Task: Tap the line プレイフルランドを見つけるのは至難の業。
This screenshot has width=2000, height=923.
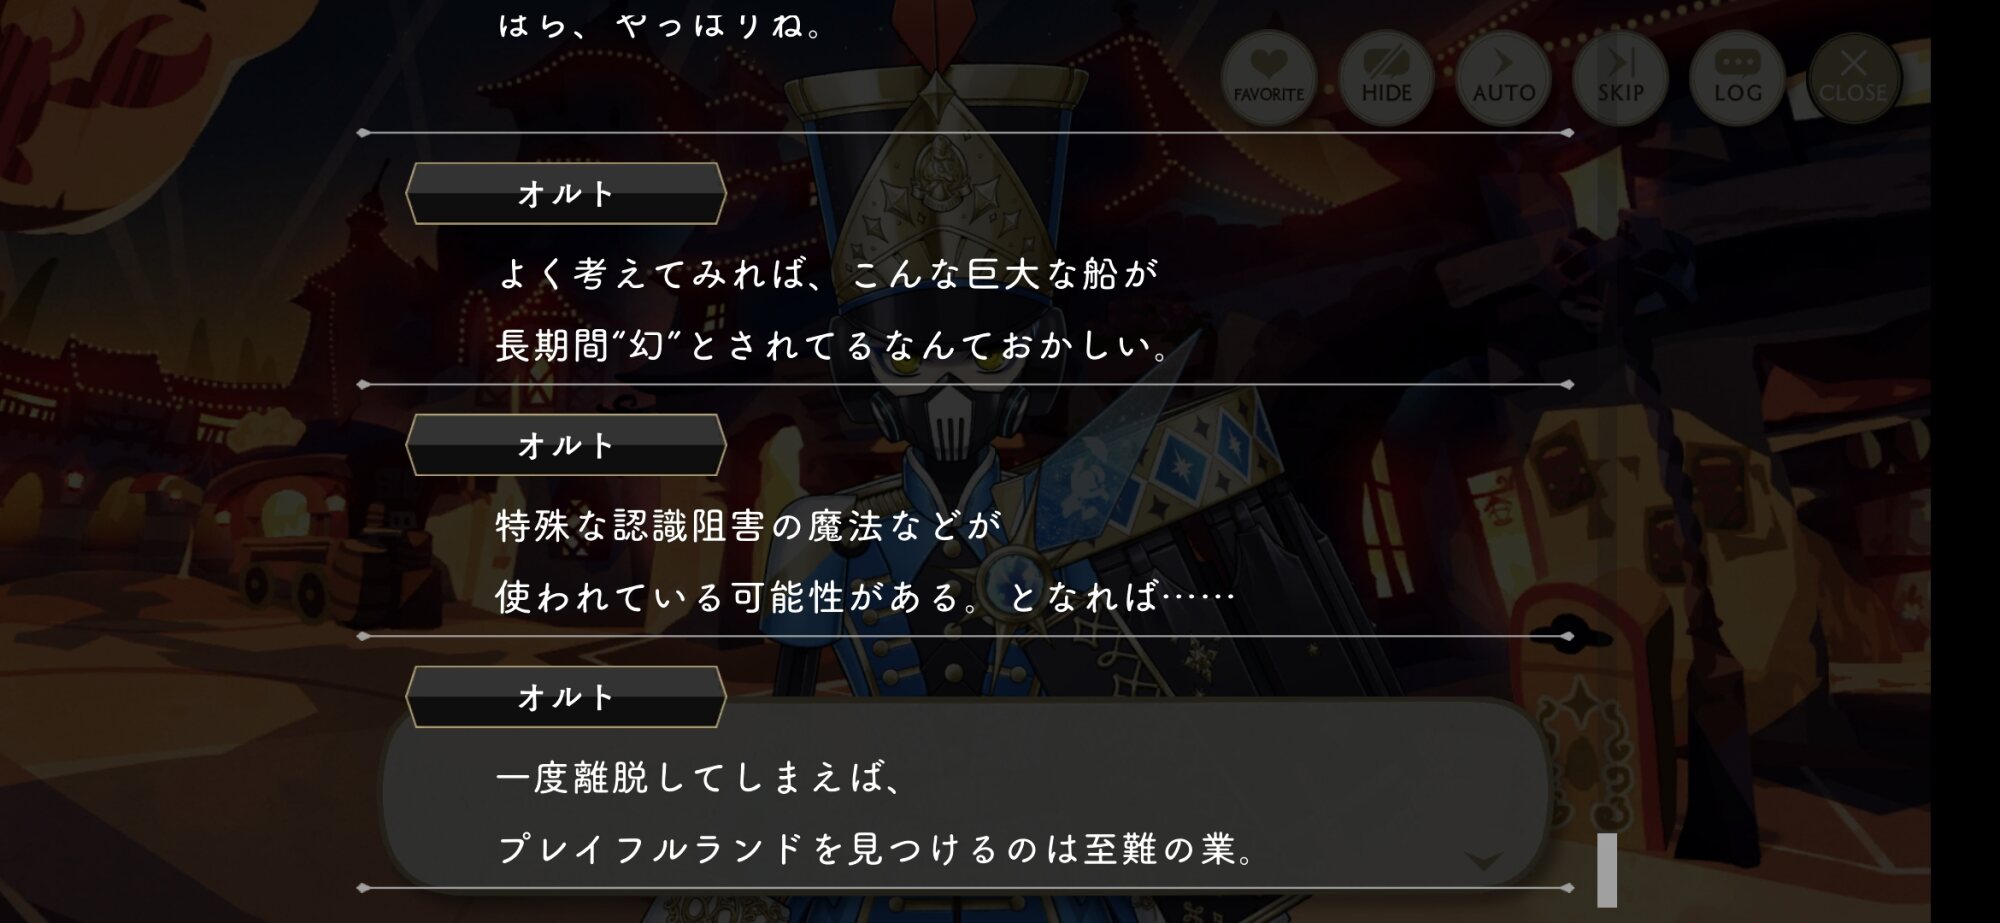Action: coord(876,849)
